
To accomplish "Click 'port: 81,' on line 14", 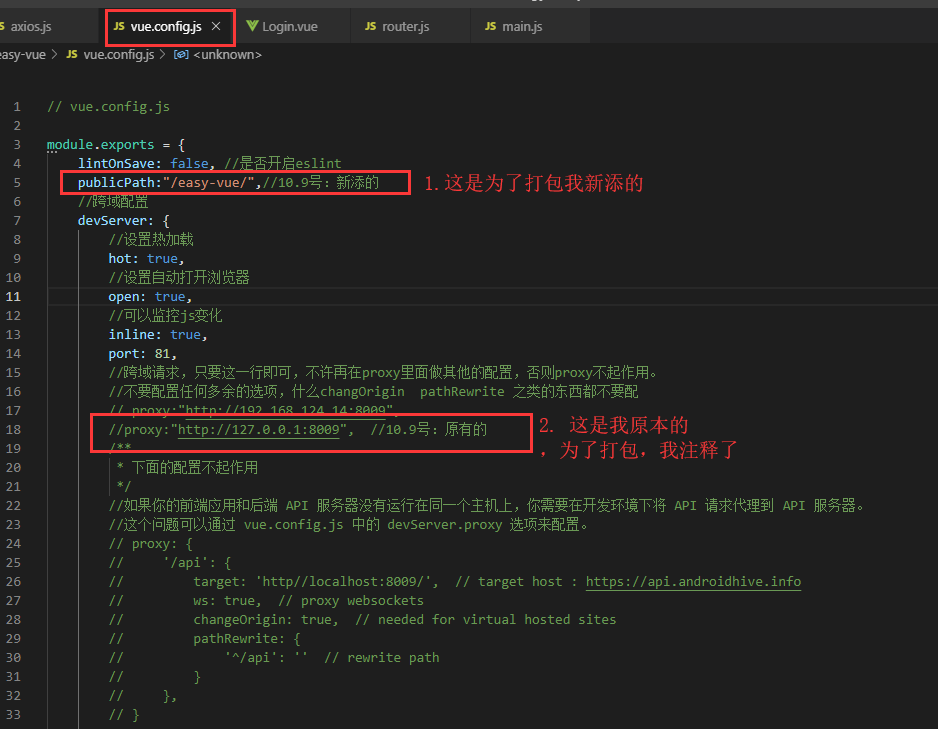I will tap(142, 353).
